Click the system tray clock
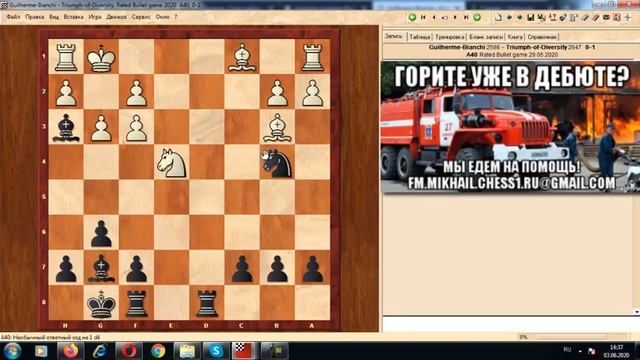 tap(616, 351)
